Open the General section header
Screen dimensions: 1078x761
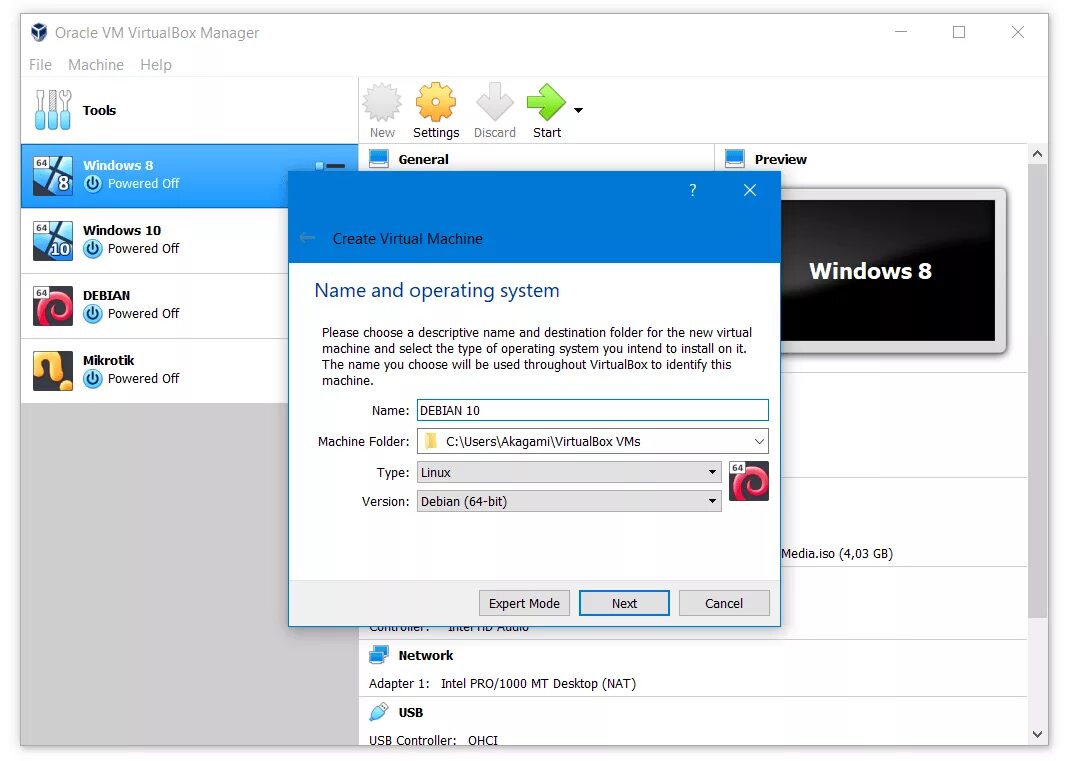tap(424, 159)
